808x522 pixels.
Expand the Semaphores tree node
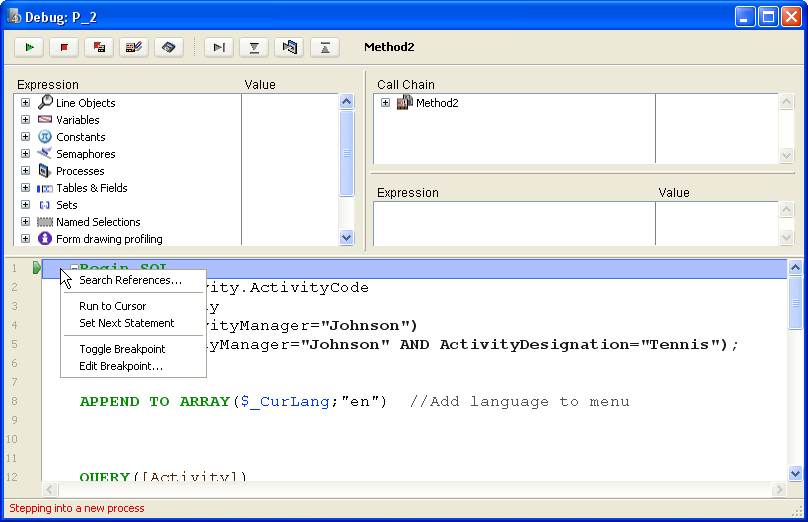[26, 154]
